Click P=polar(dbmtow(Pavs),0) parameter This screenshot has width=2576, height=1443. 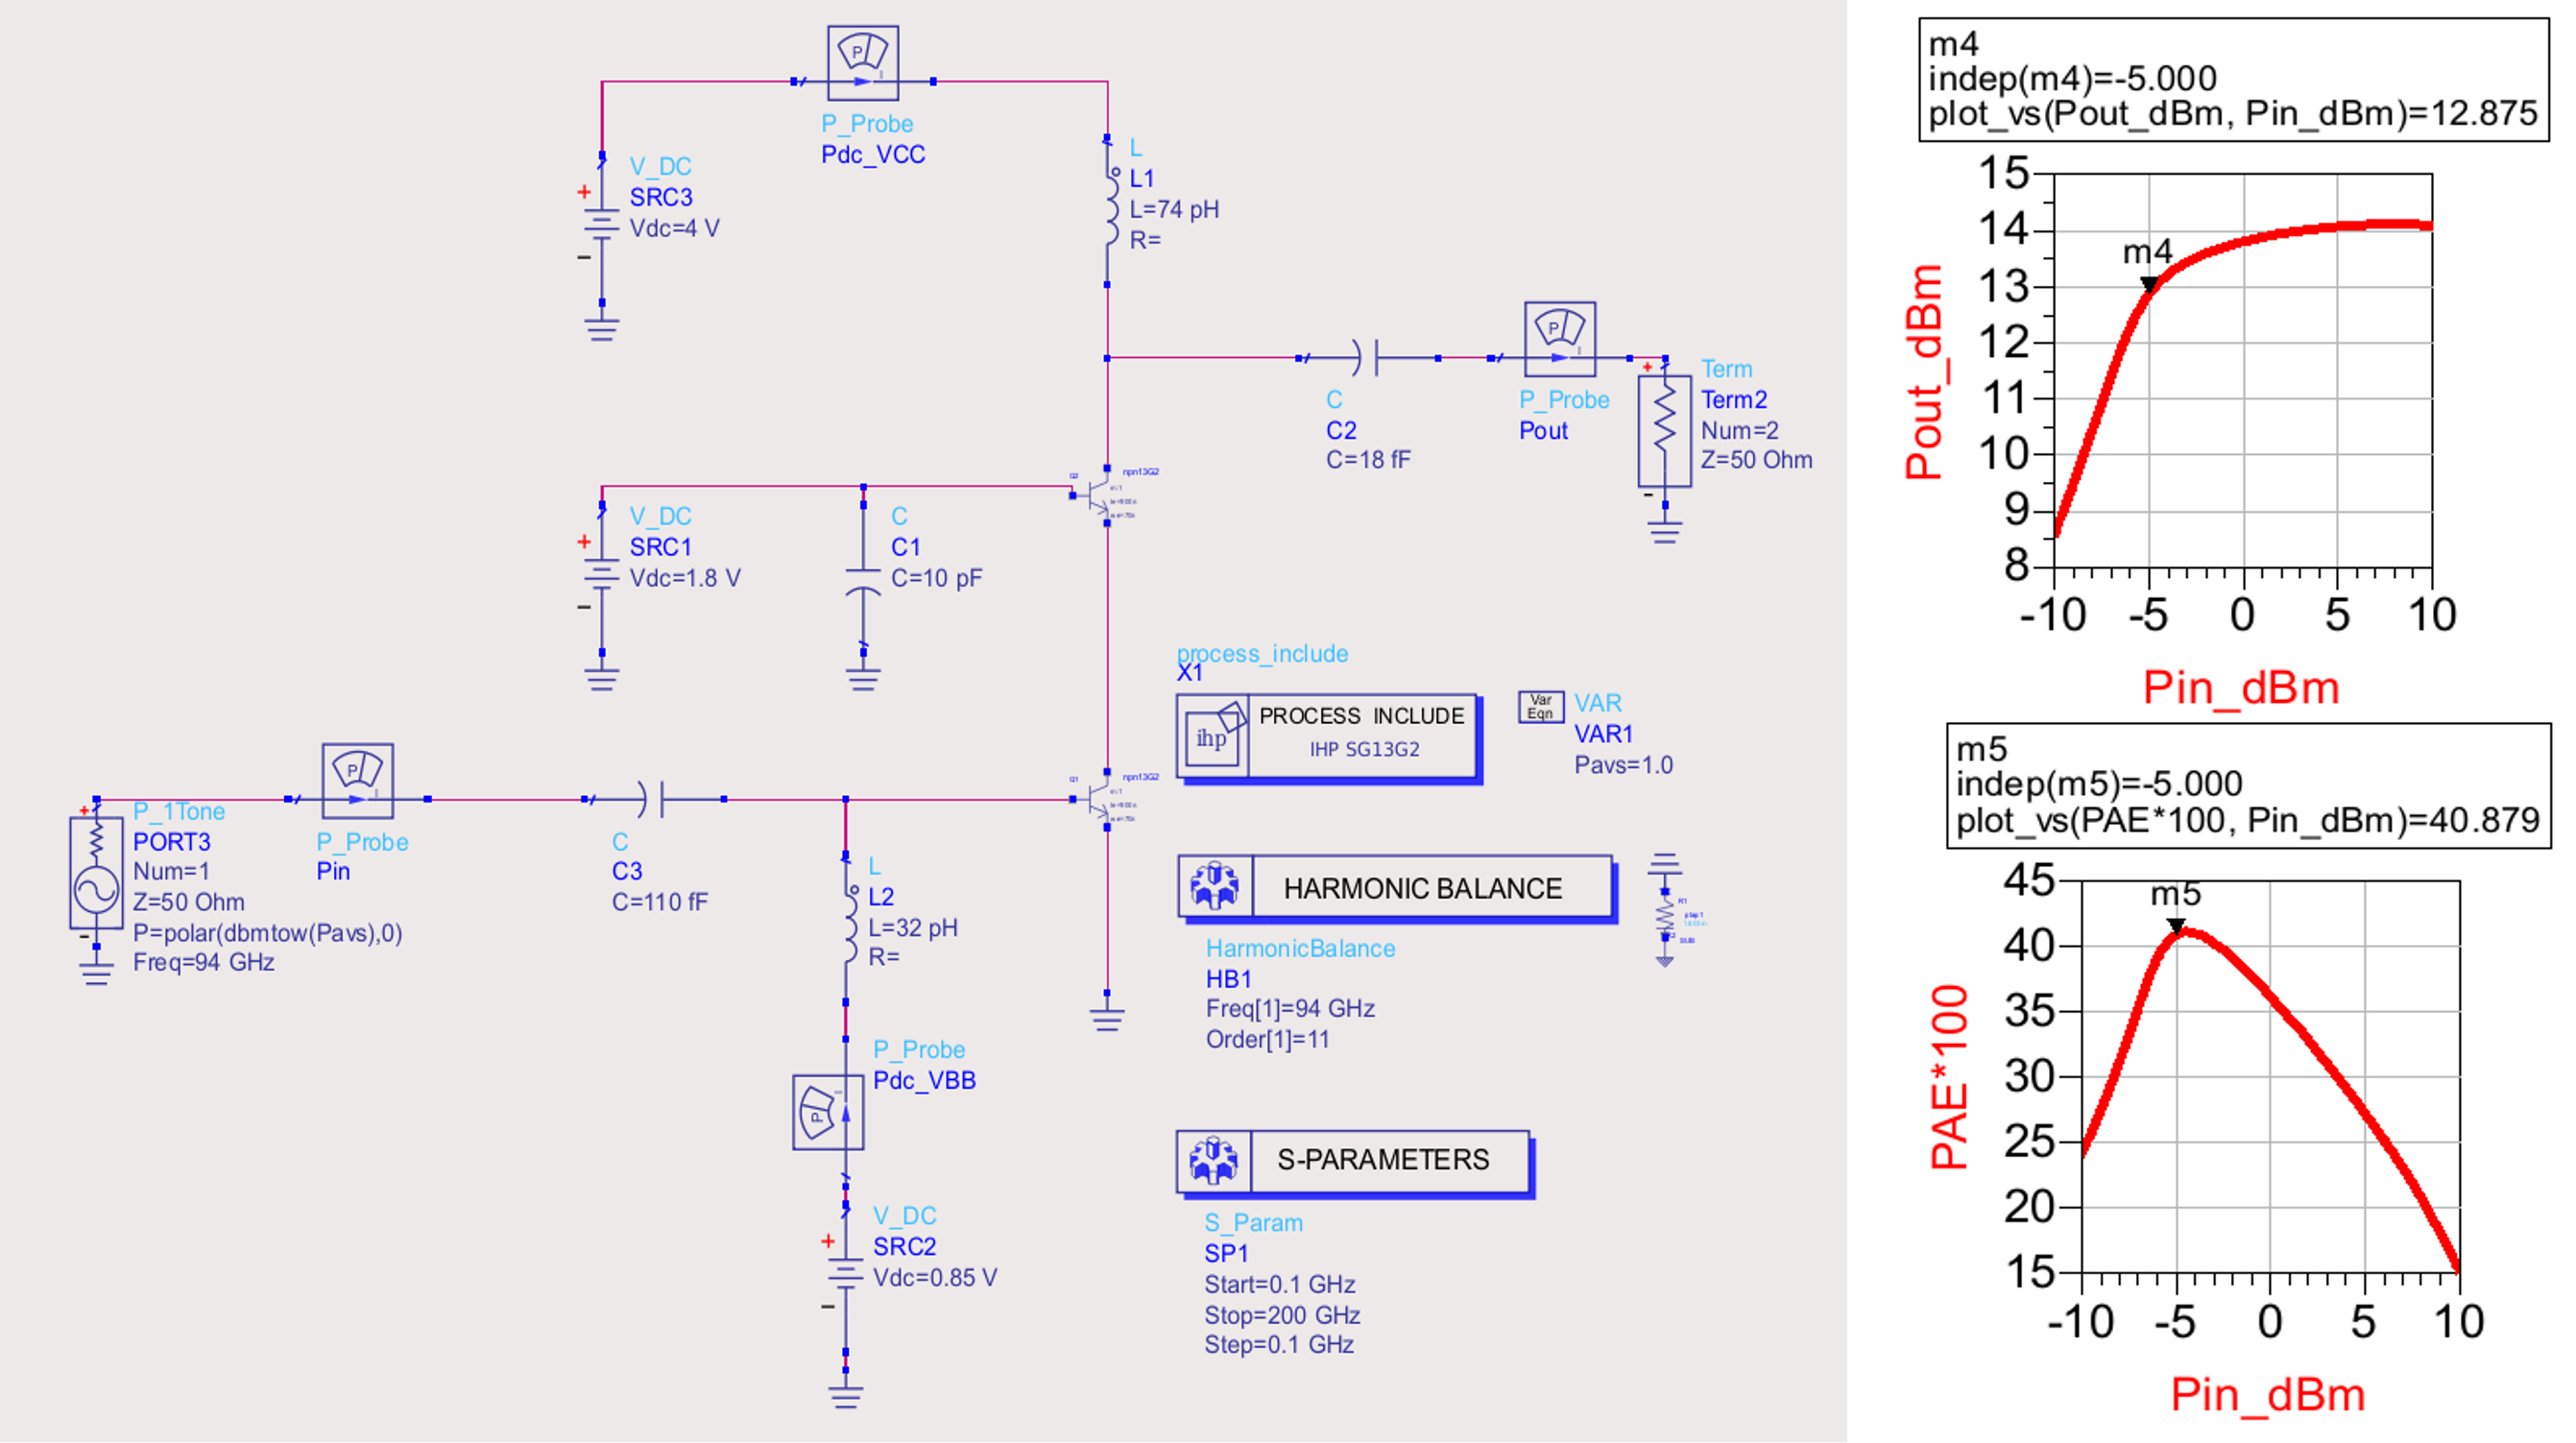tap(267, 933)
